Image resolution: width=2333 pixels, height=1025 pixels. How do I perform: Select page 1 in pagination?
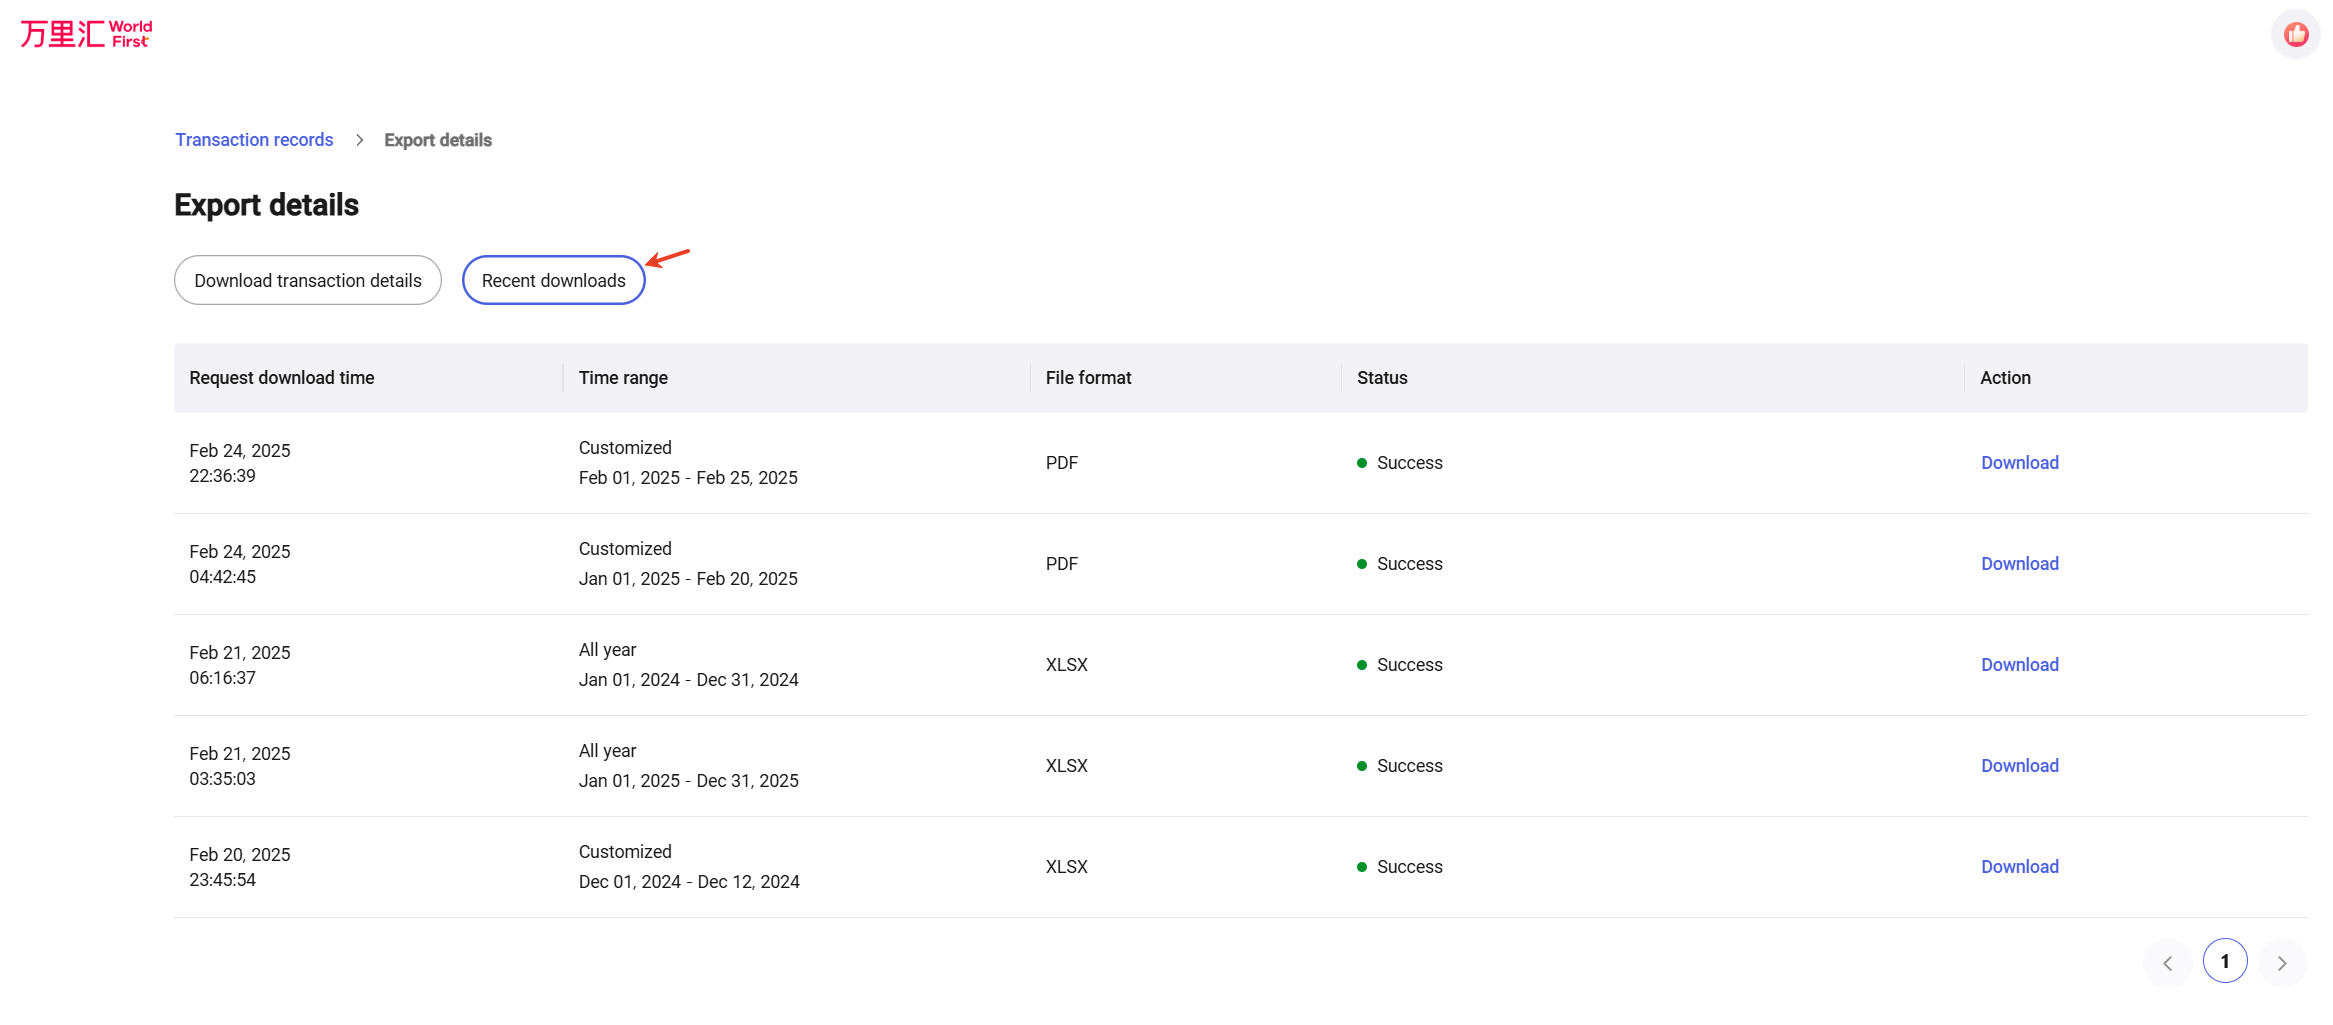tap(2225, 960)
